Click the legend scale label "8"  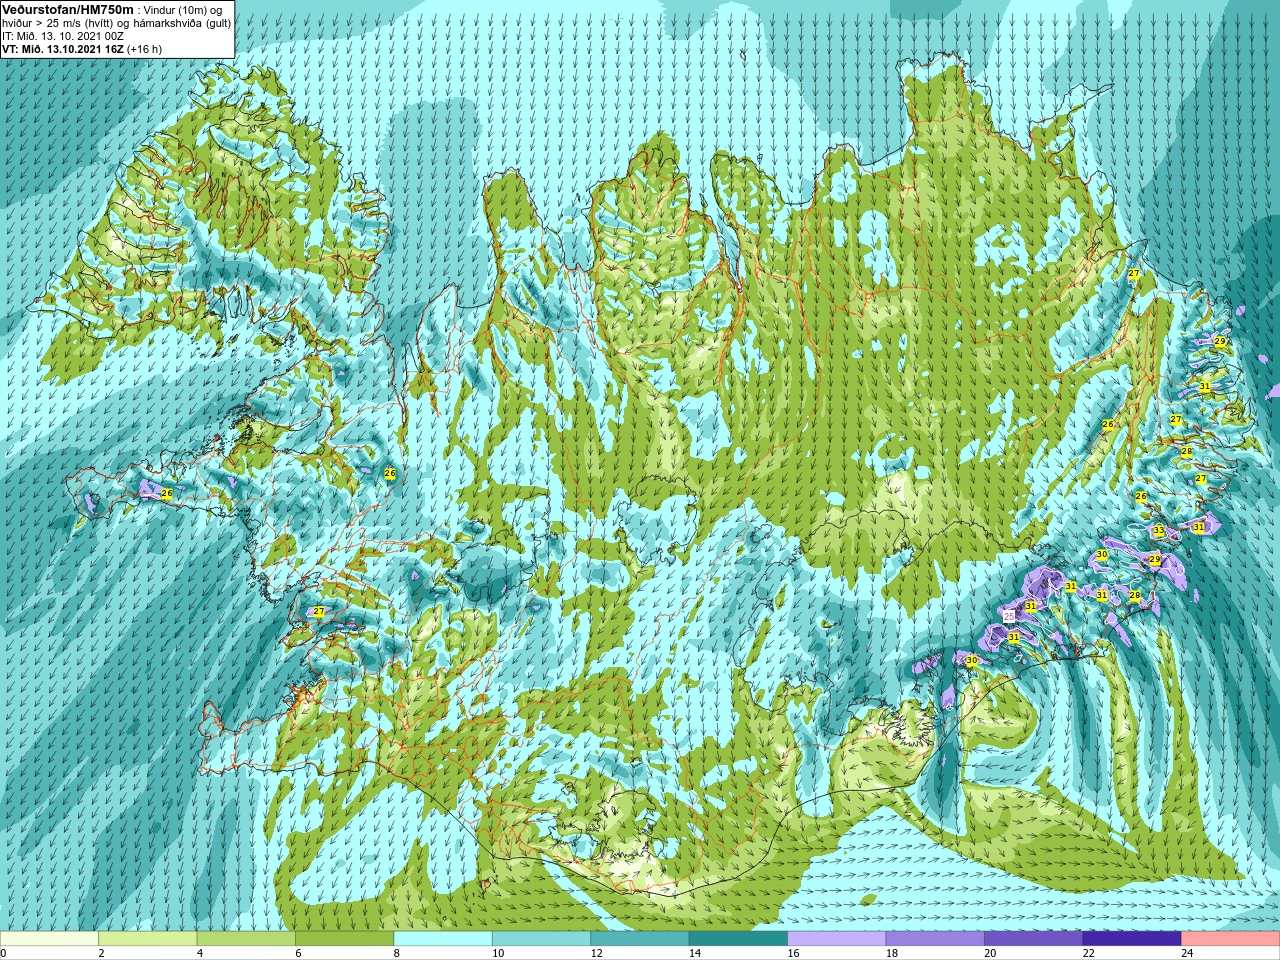(397, 953)
